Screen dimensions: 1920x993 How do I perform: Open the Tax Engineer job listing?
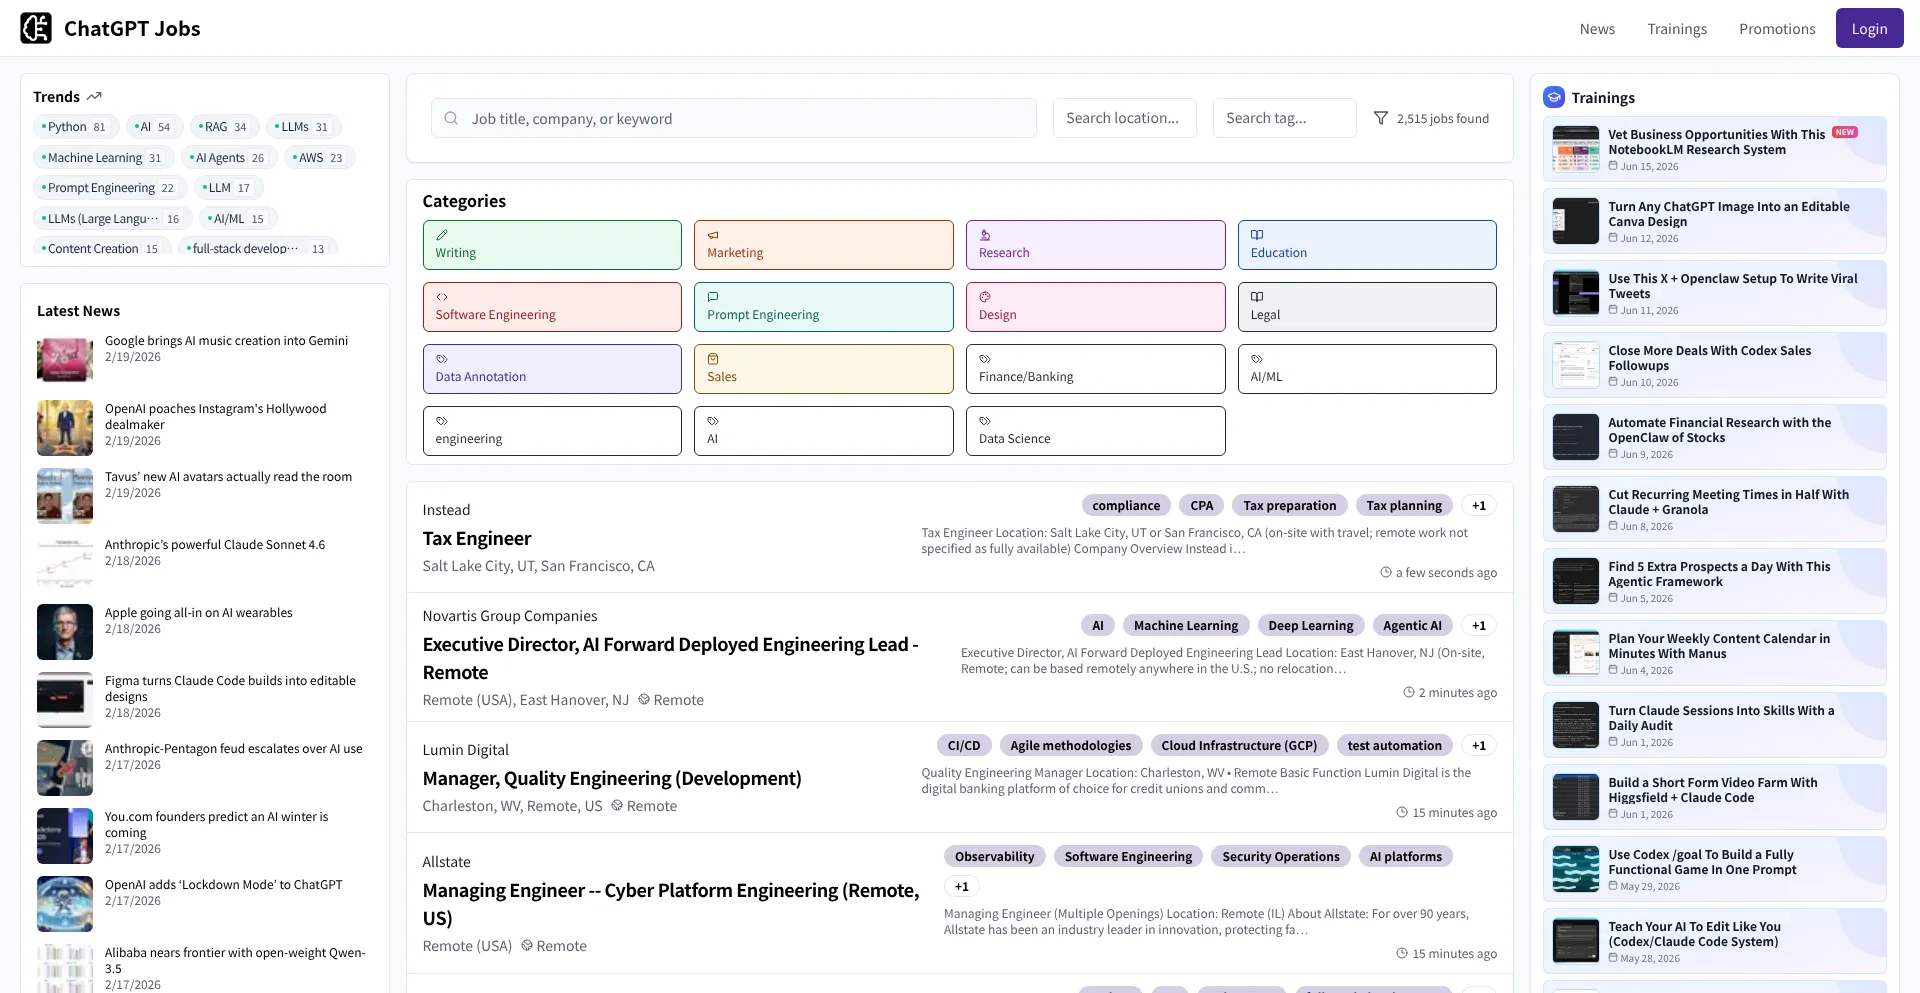point(477,539)
